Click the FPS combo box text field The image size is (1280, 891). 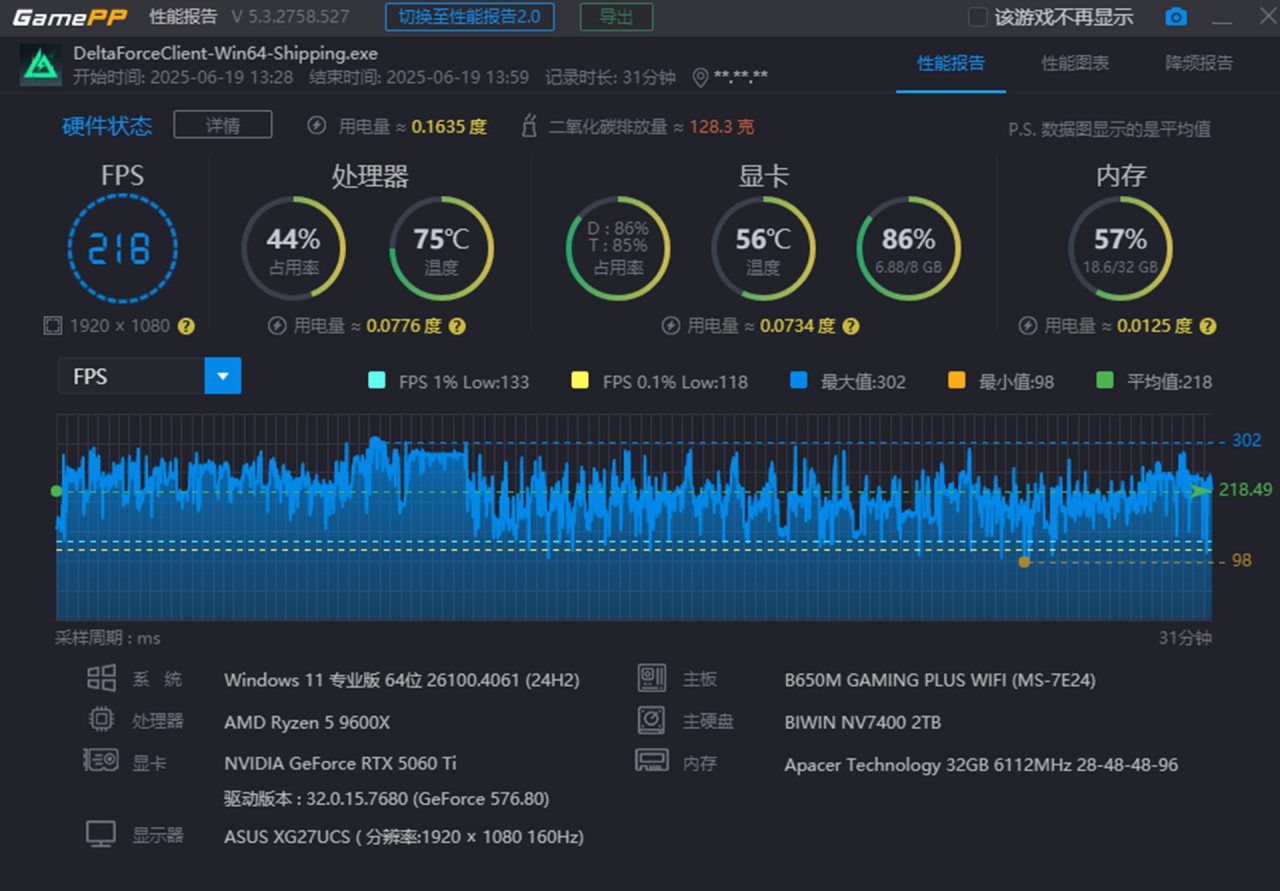point(131,376)
